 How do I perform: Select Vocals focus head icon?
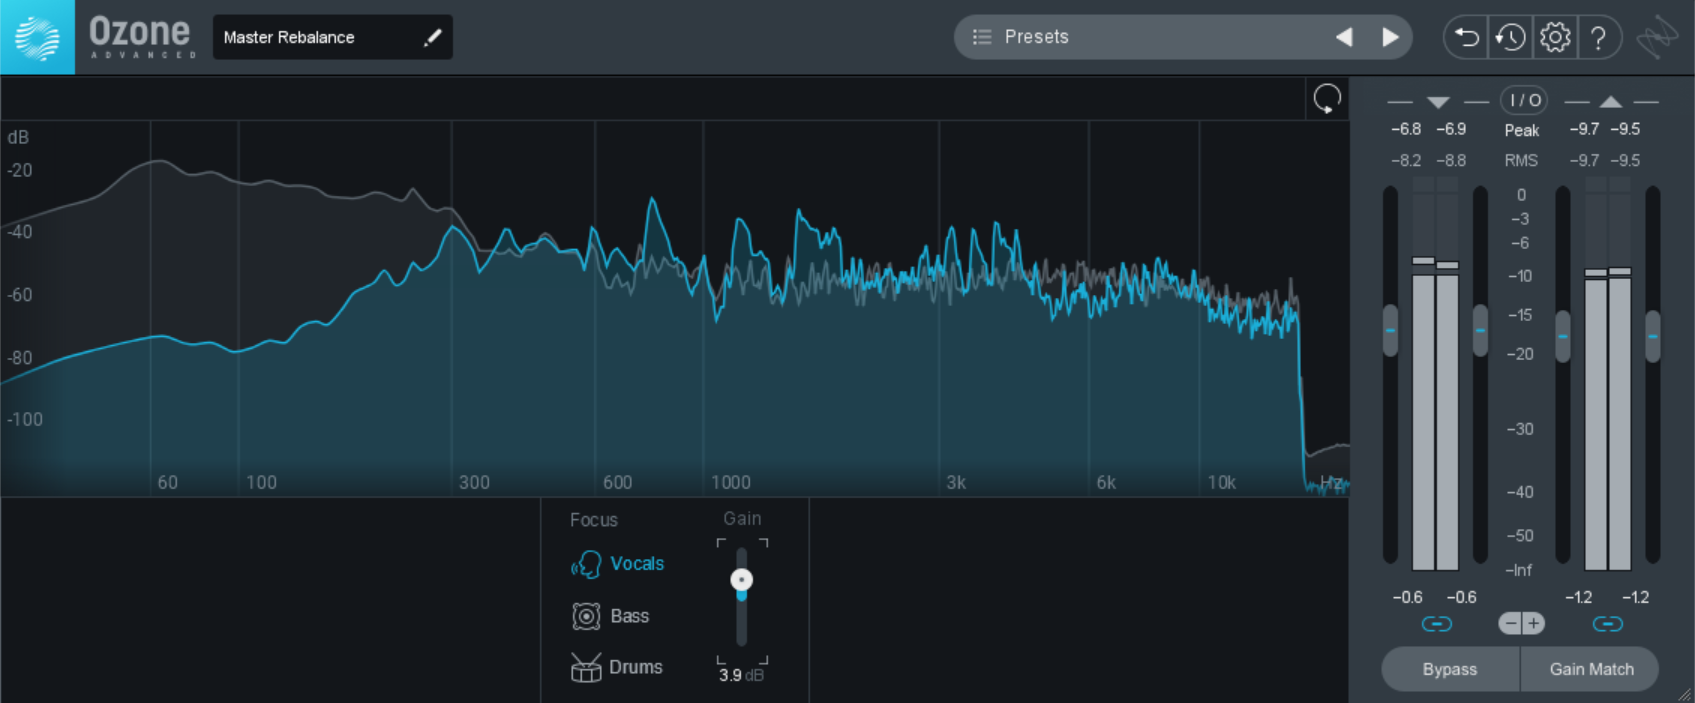point(586,565)
